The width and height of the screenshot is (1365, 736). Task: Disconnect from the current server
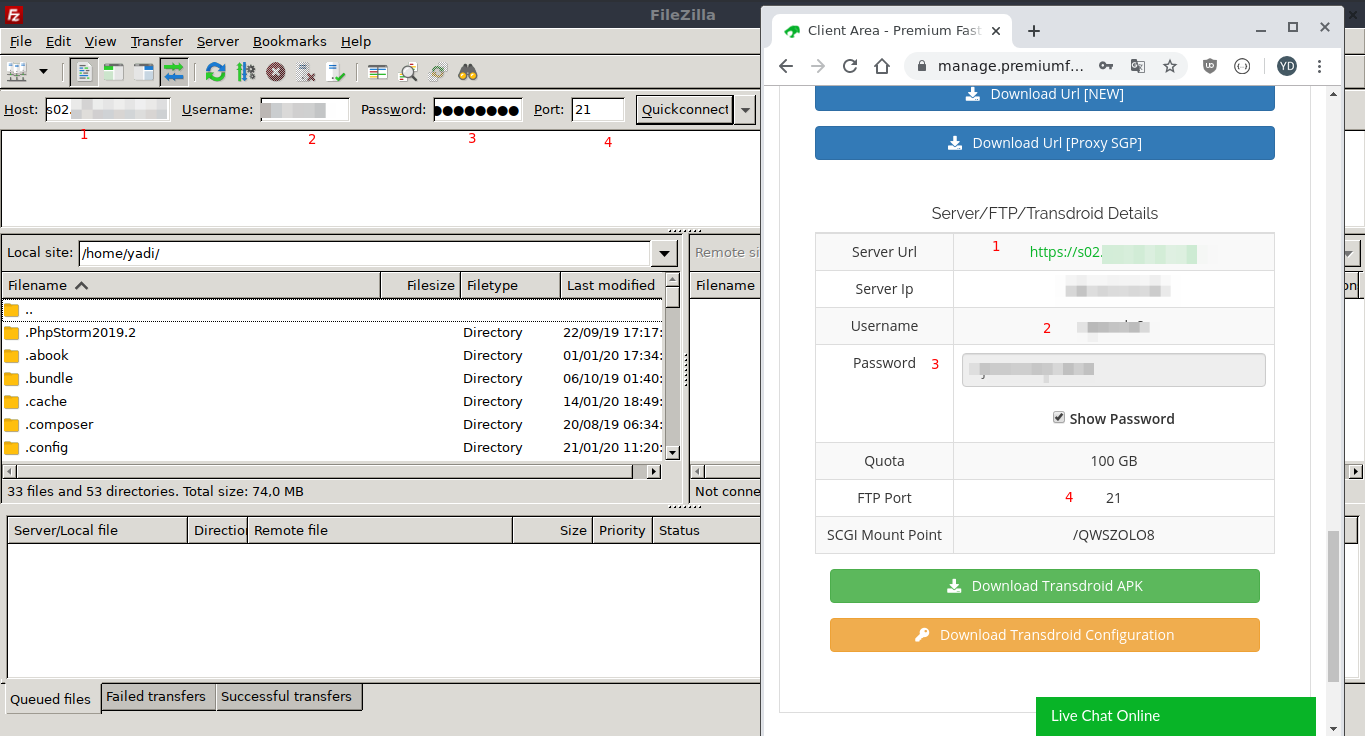click(x=306, y=72)
